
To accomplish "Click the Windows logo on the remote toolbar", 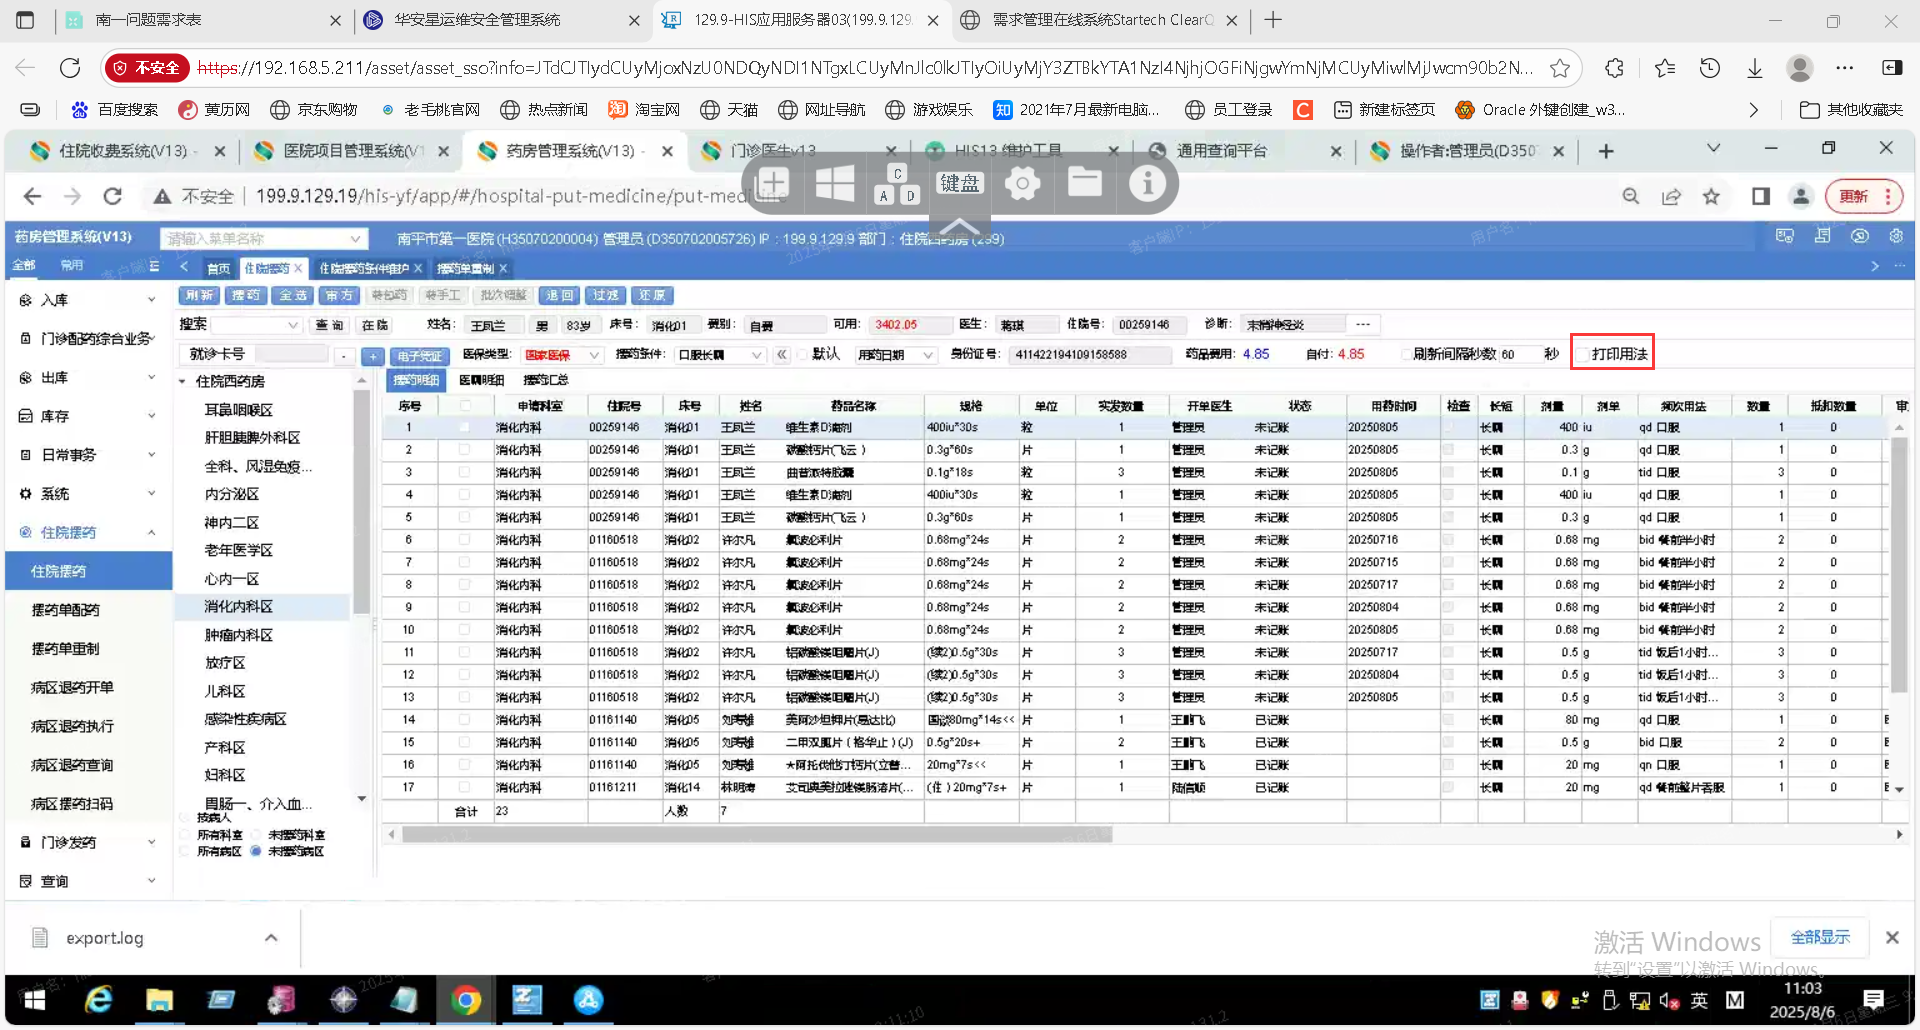I will [835, 183].
